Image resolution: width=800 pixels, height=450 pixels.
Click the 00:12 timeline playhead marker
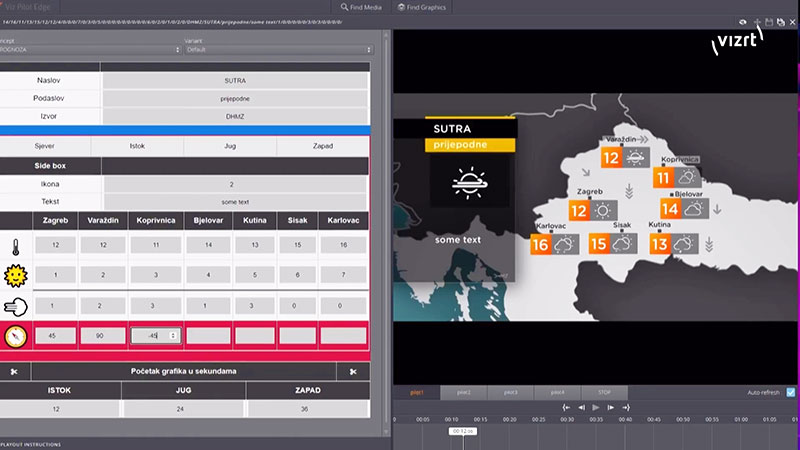462,431
